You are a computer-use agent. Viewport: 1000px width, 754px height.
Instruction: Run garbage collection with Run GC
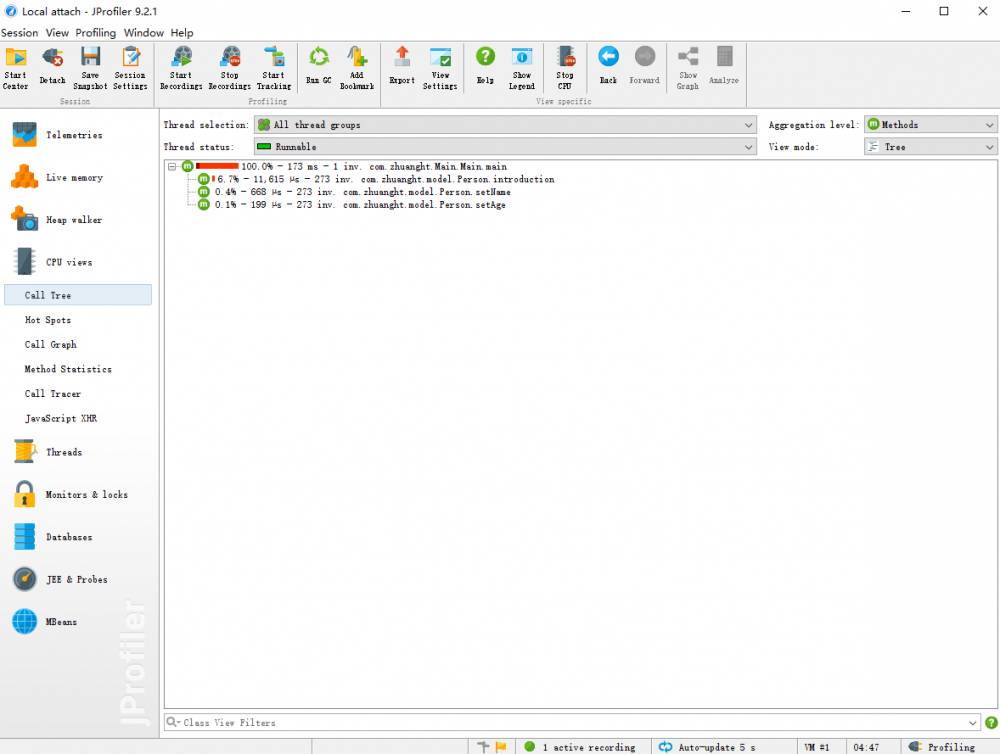click(x=319, y=66)
